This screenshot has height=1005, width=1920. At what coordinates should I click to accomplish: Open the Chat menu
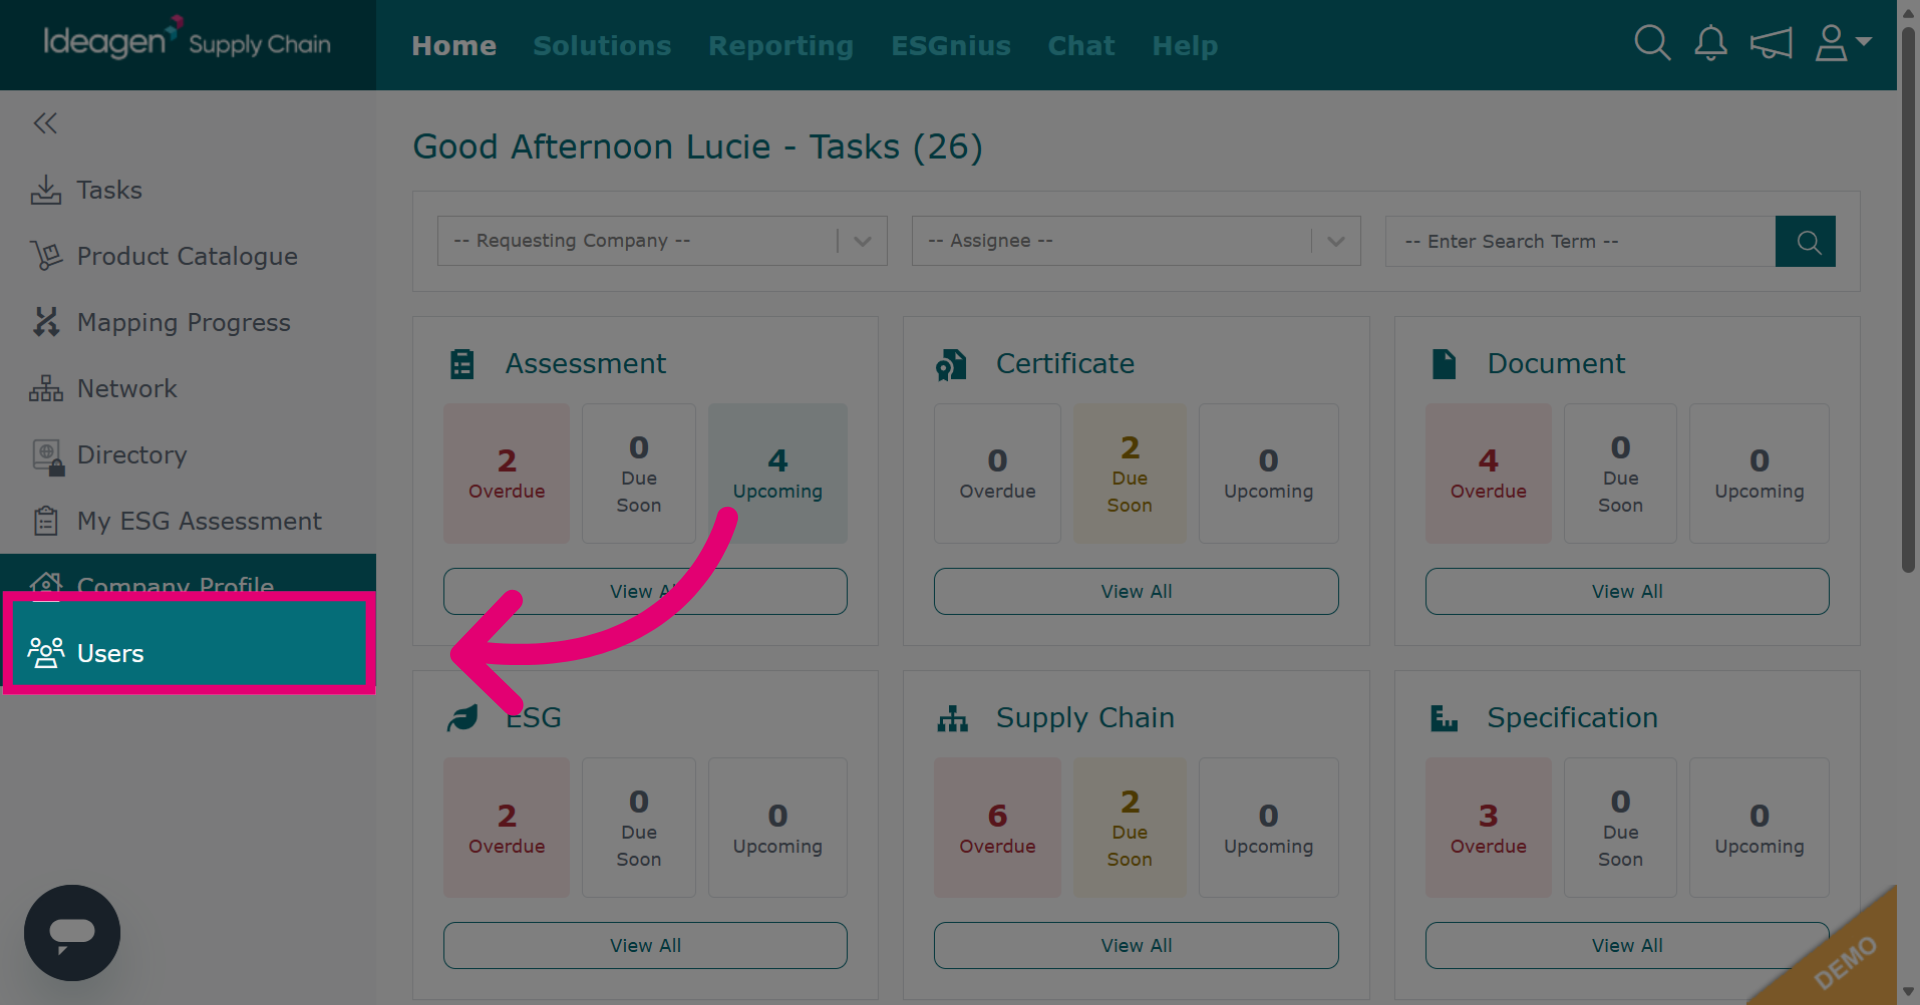[1081, 46]
